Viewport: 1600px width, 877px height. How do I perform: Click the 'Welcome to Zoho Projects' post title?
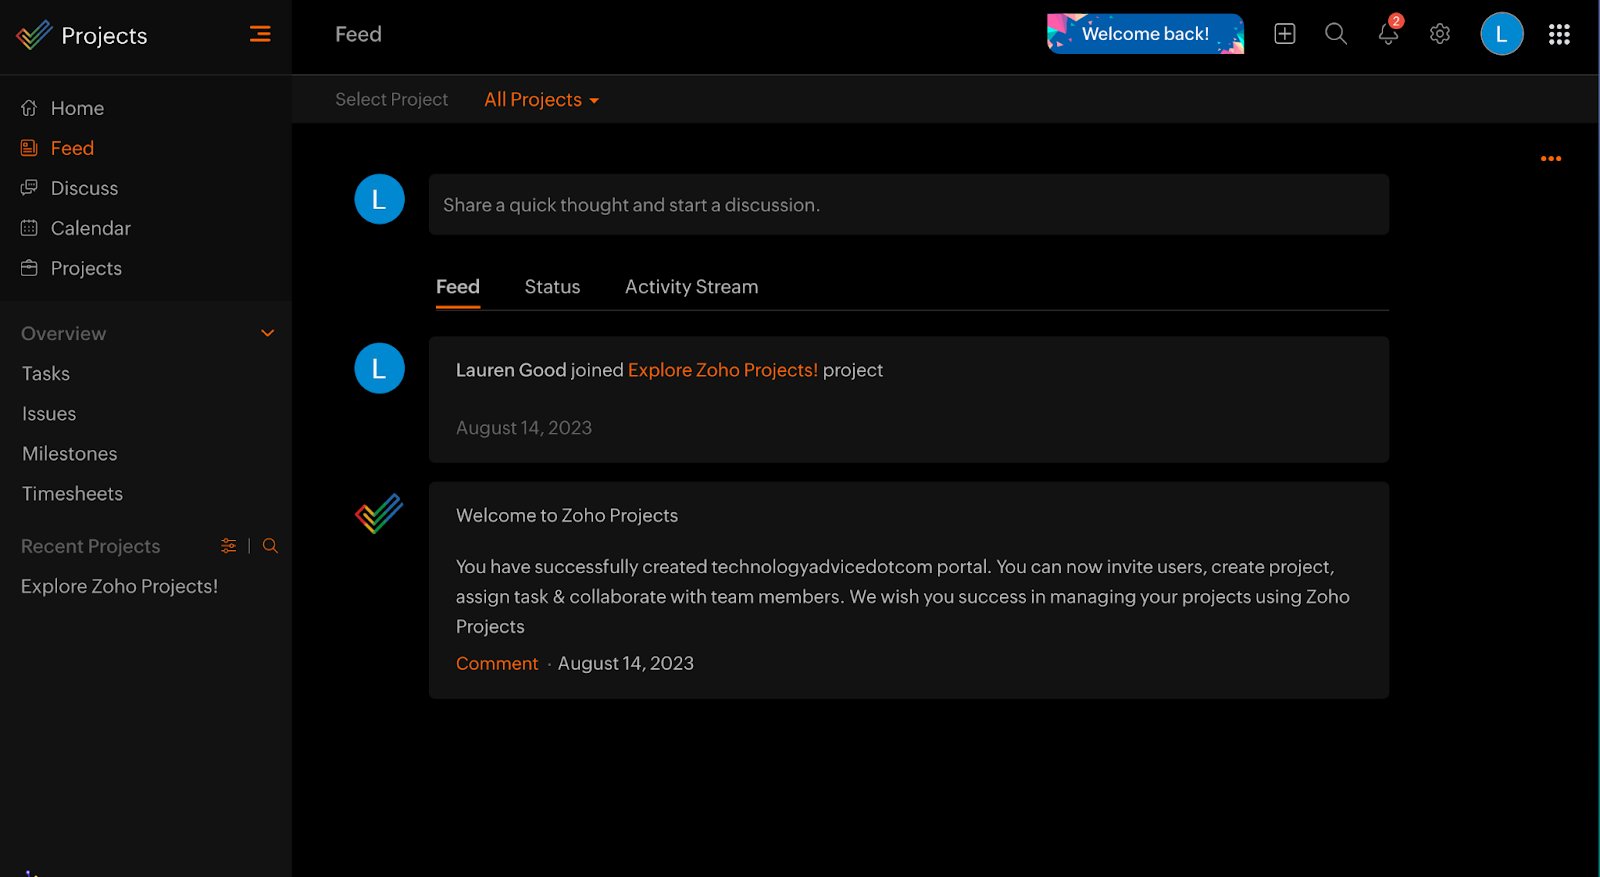click(x=567, y=516)
